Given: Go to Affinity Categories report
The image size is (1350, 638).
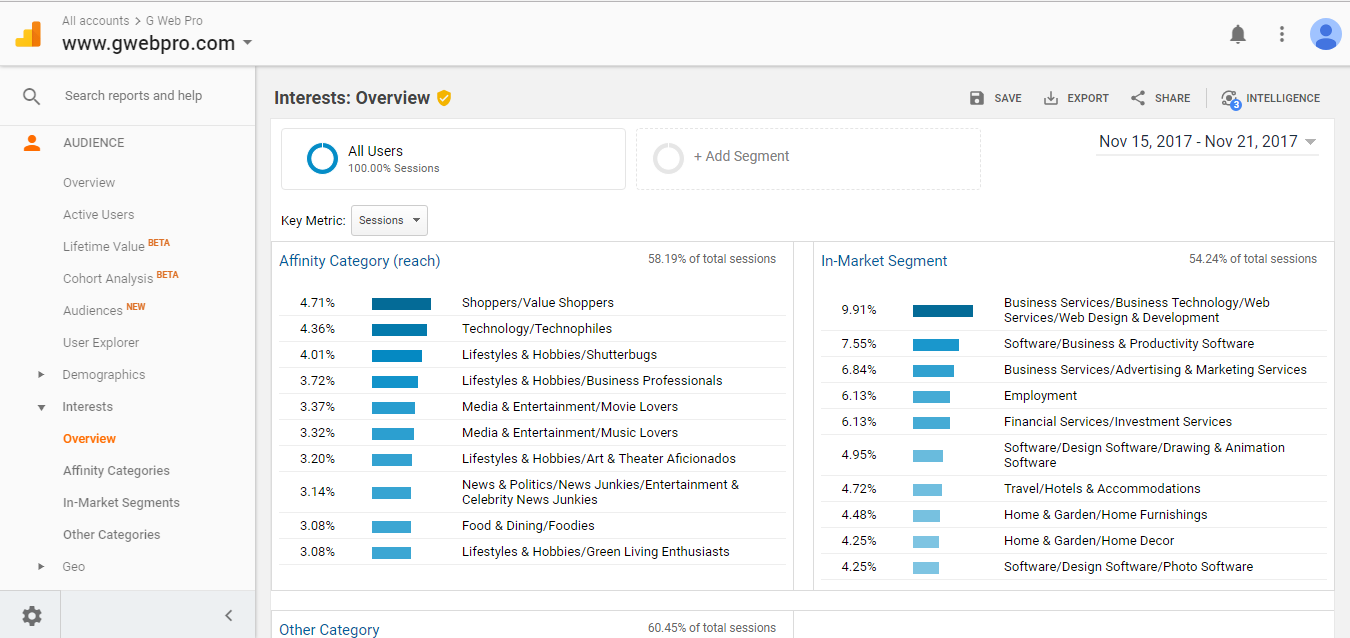Looking at the screenshot, I should [116, 471].
